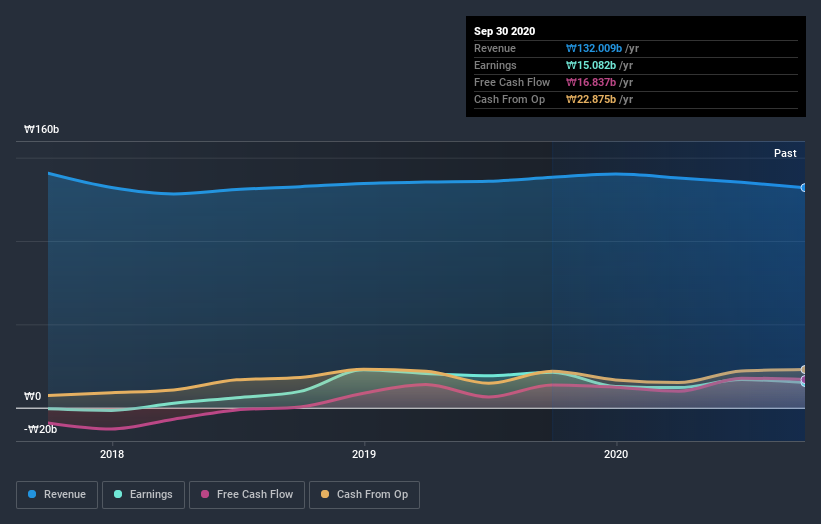Toggle the Cash From Op legend button
821x524 pixels.
coord(364,495)
